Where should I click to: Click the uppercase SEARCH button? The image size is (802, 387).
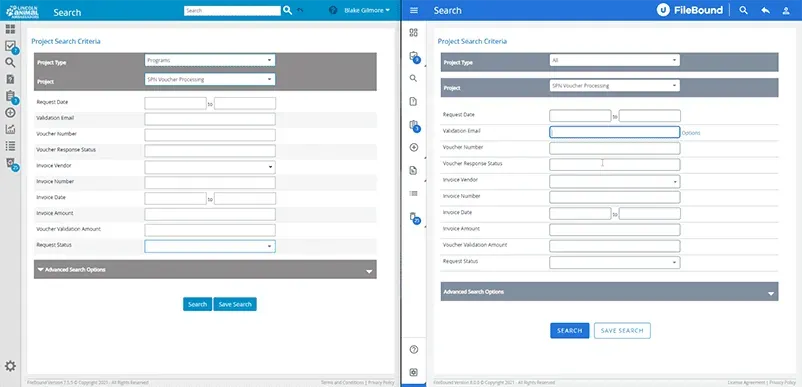(570, 331)
